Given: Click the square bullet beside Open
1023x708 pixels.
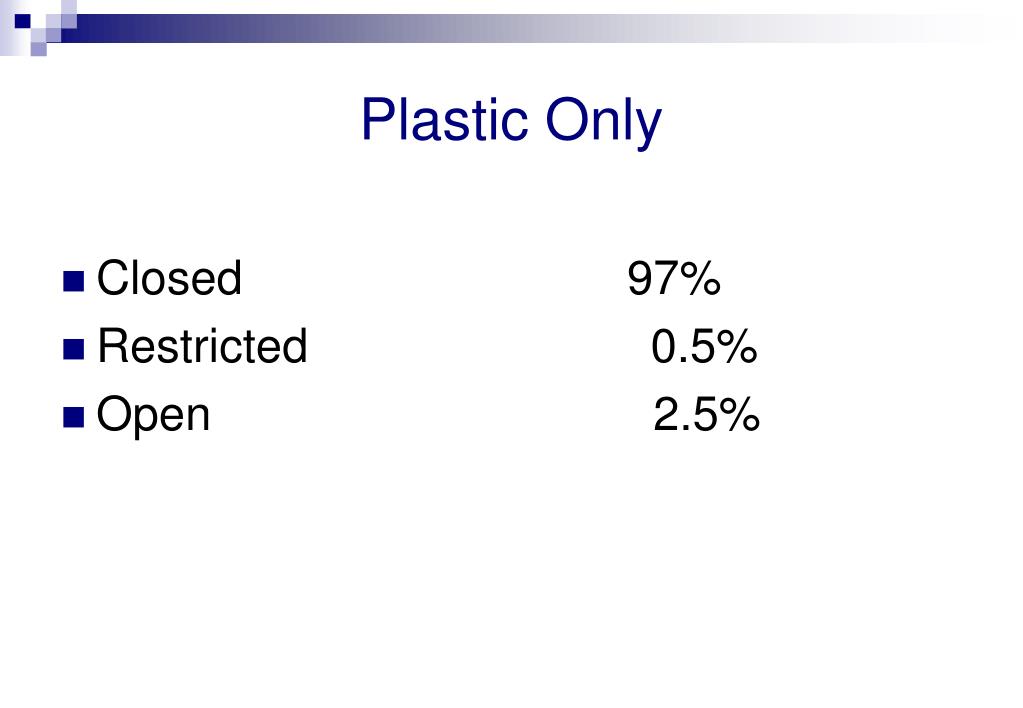Looking at the screenshot, I should pyautogui.click(x=74, y=418).
